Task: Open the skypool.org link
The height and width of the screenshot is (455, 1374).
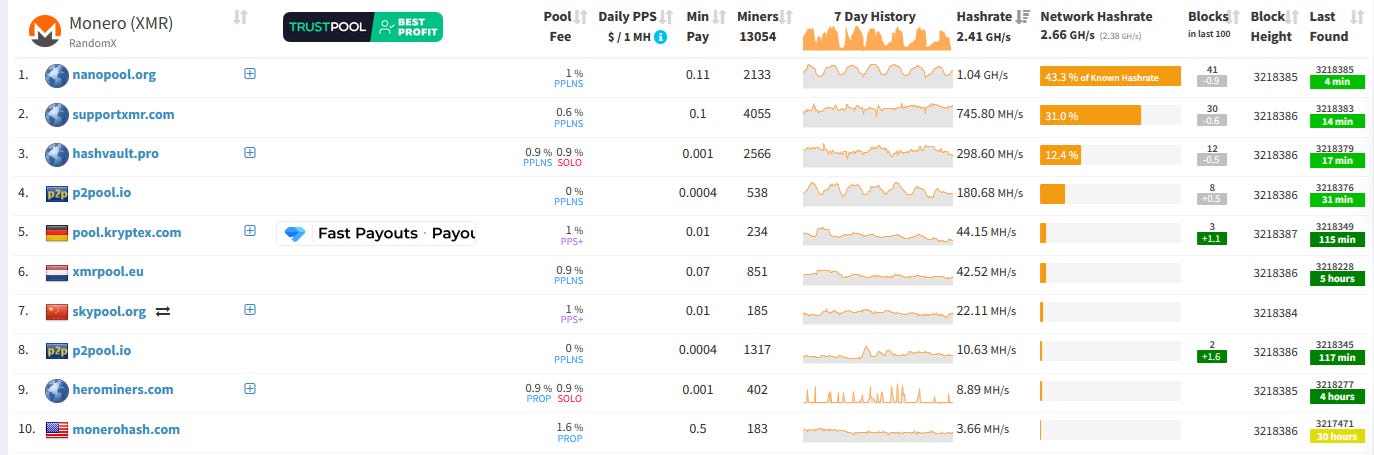Action: pyautogui.click(x=109, y=312)
